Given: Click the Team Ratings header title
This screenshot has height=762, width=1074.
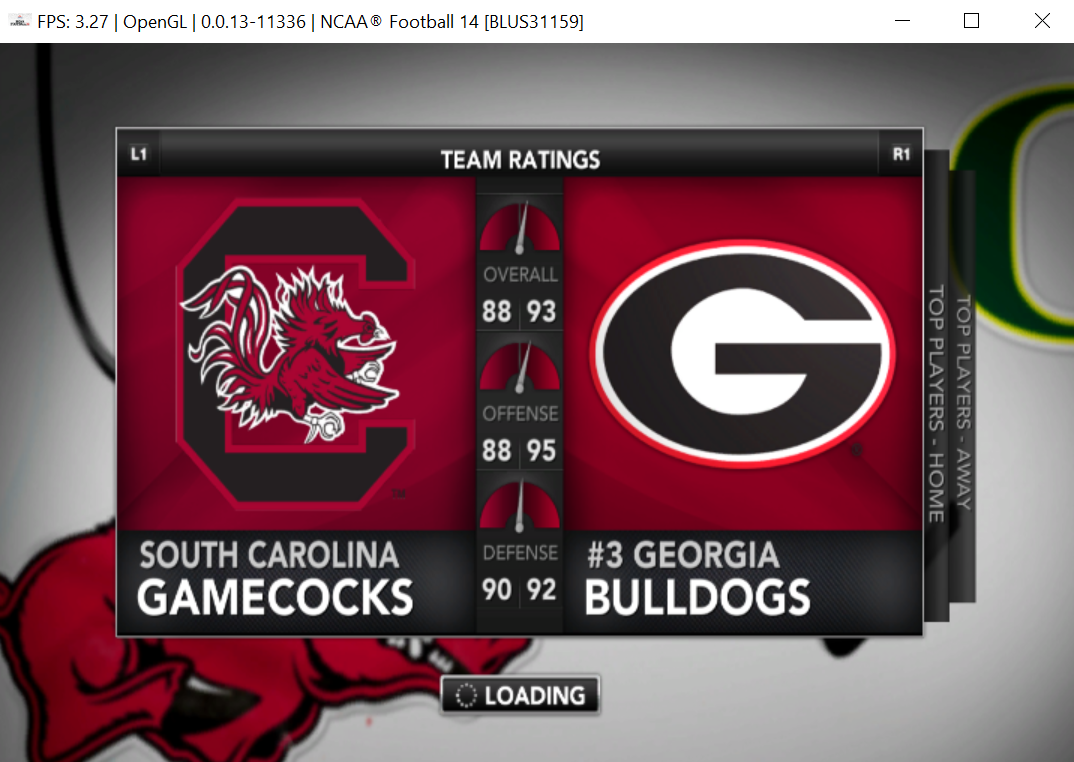Looking at the screenshot, I should 520,160.
